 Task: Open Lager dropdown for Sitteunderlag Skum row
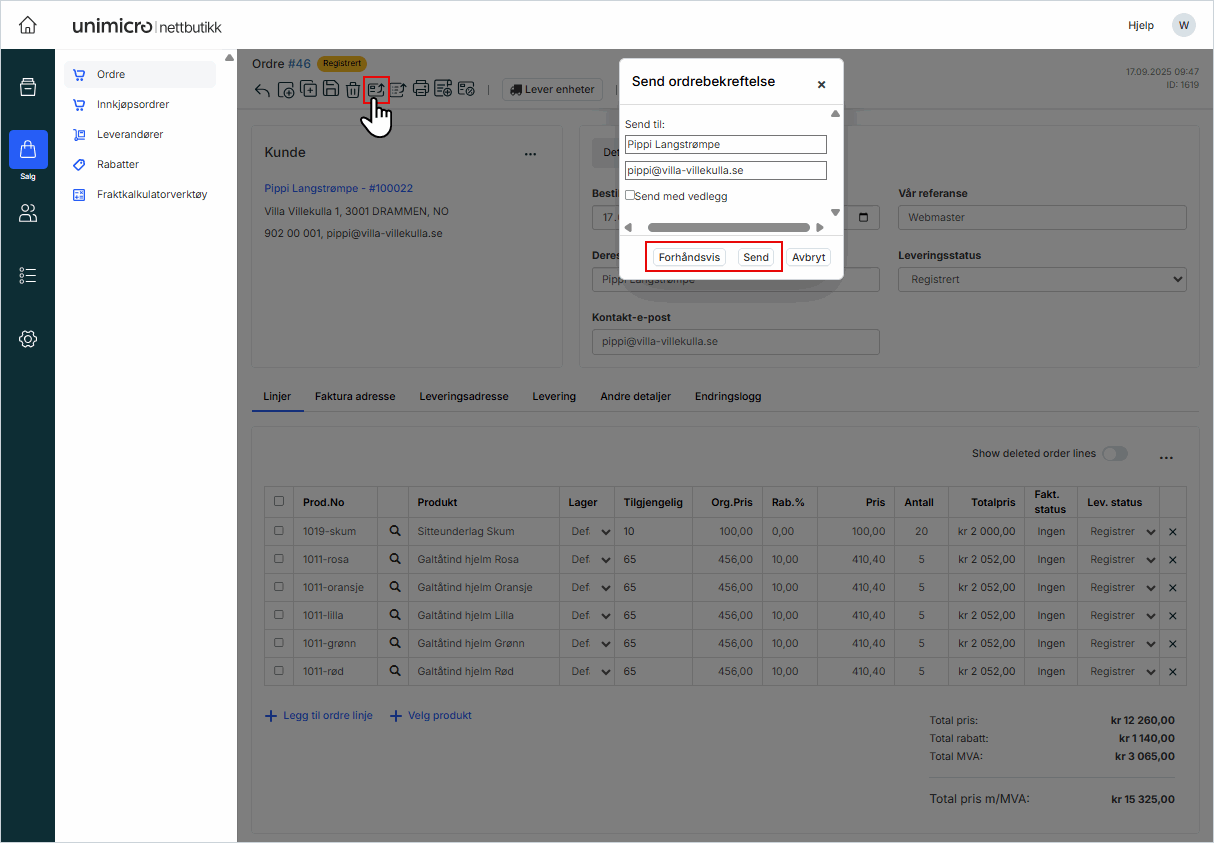coord(590,531)
